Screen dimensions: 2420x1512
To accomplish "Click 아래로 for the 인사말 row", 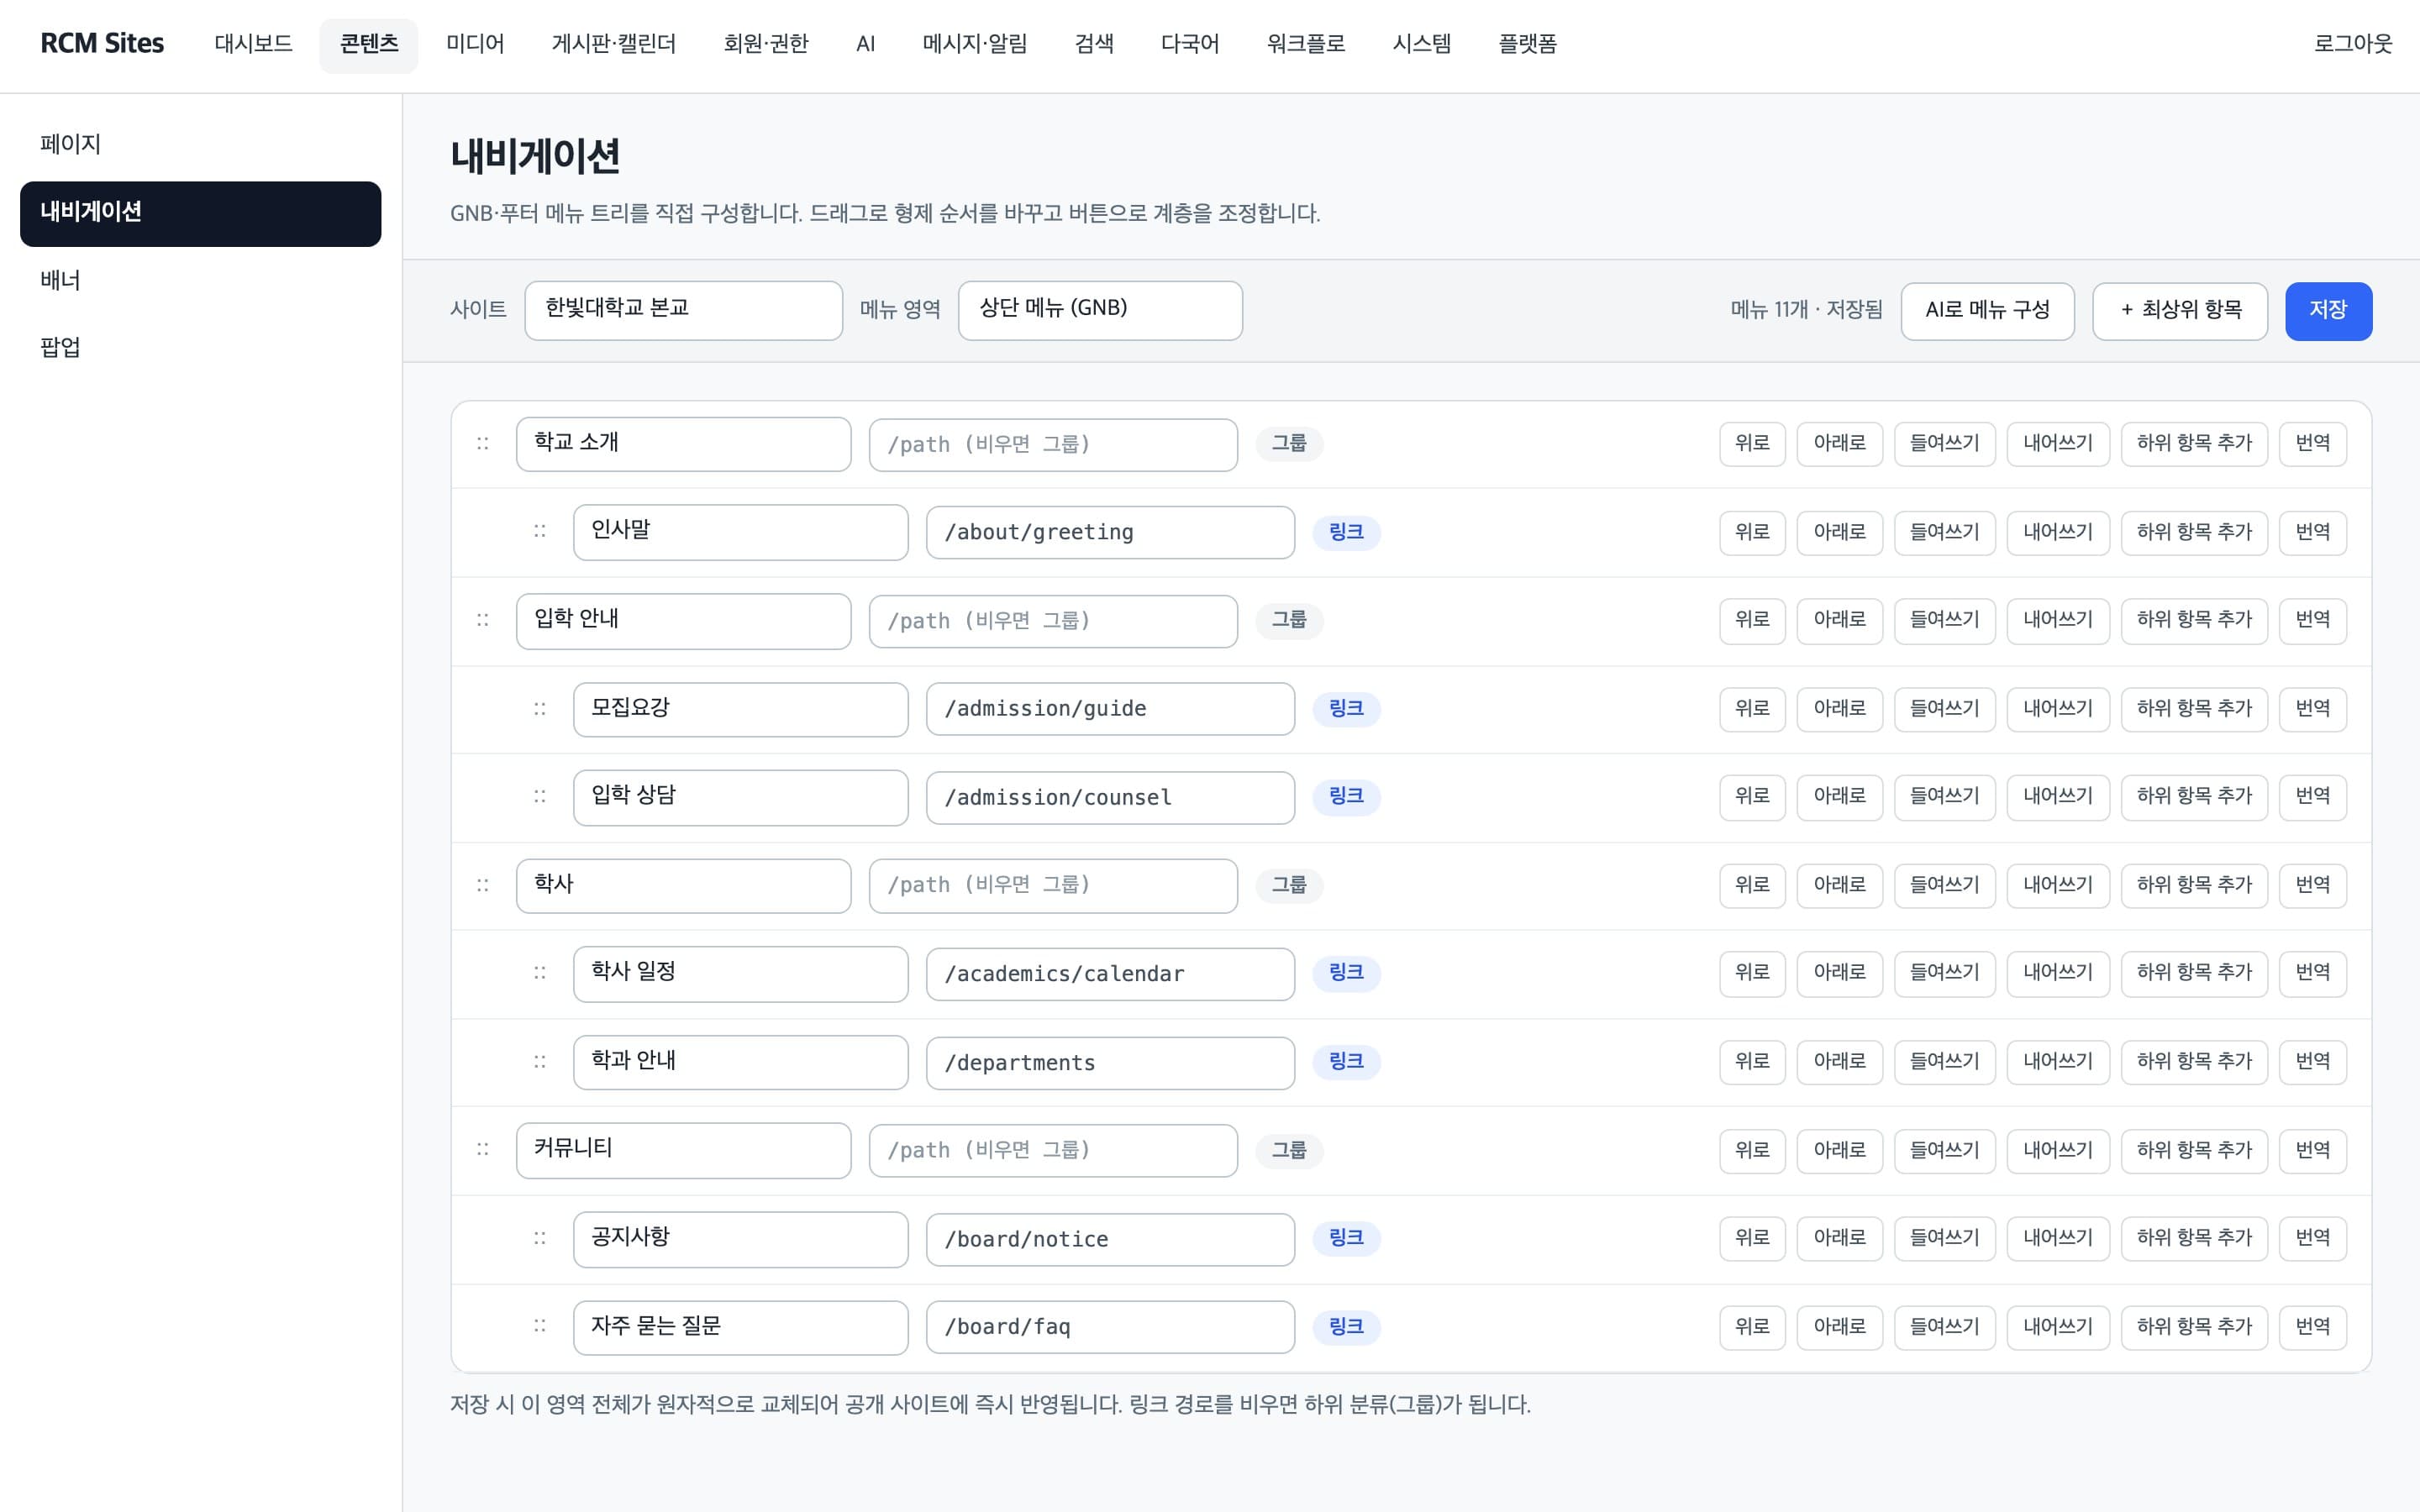I will coord(1839,532).
